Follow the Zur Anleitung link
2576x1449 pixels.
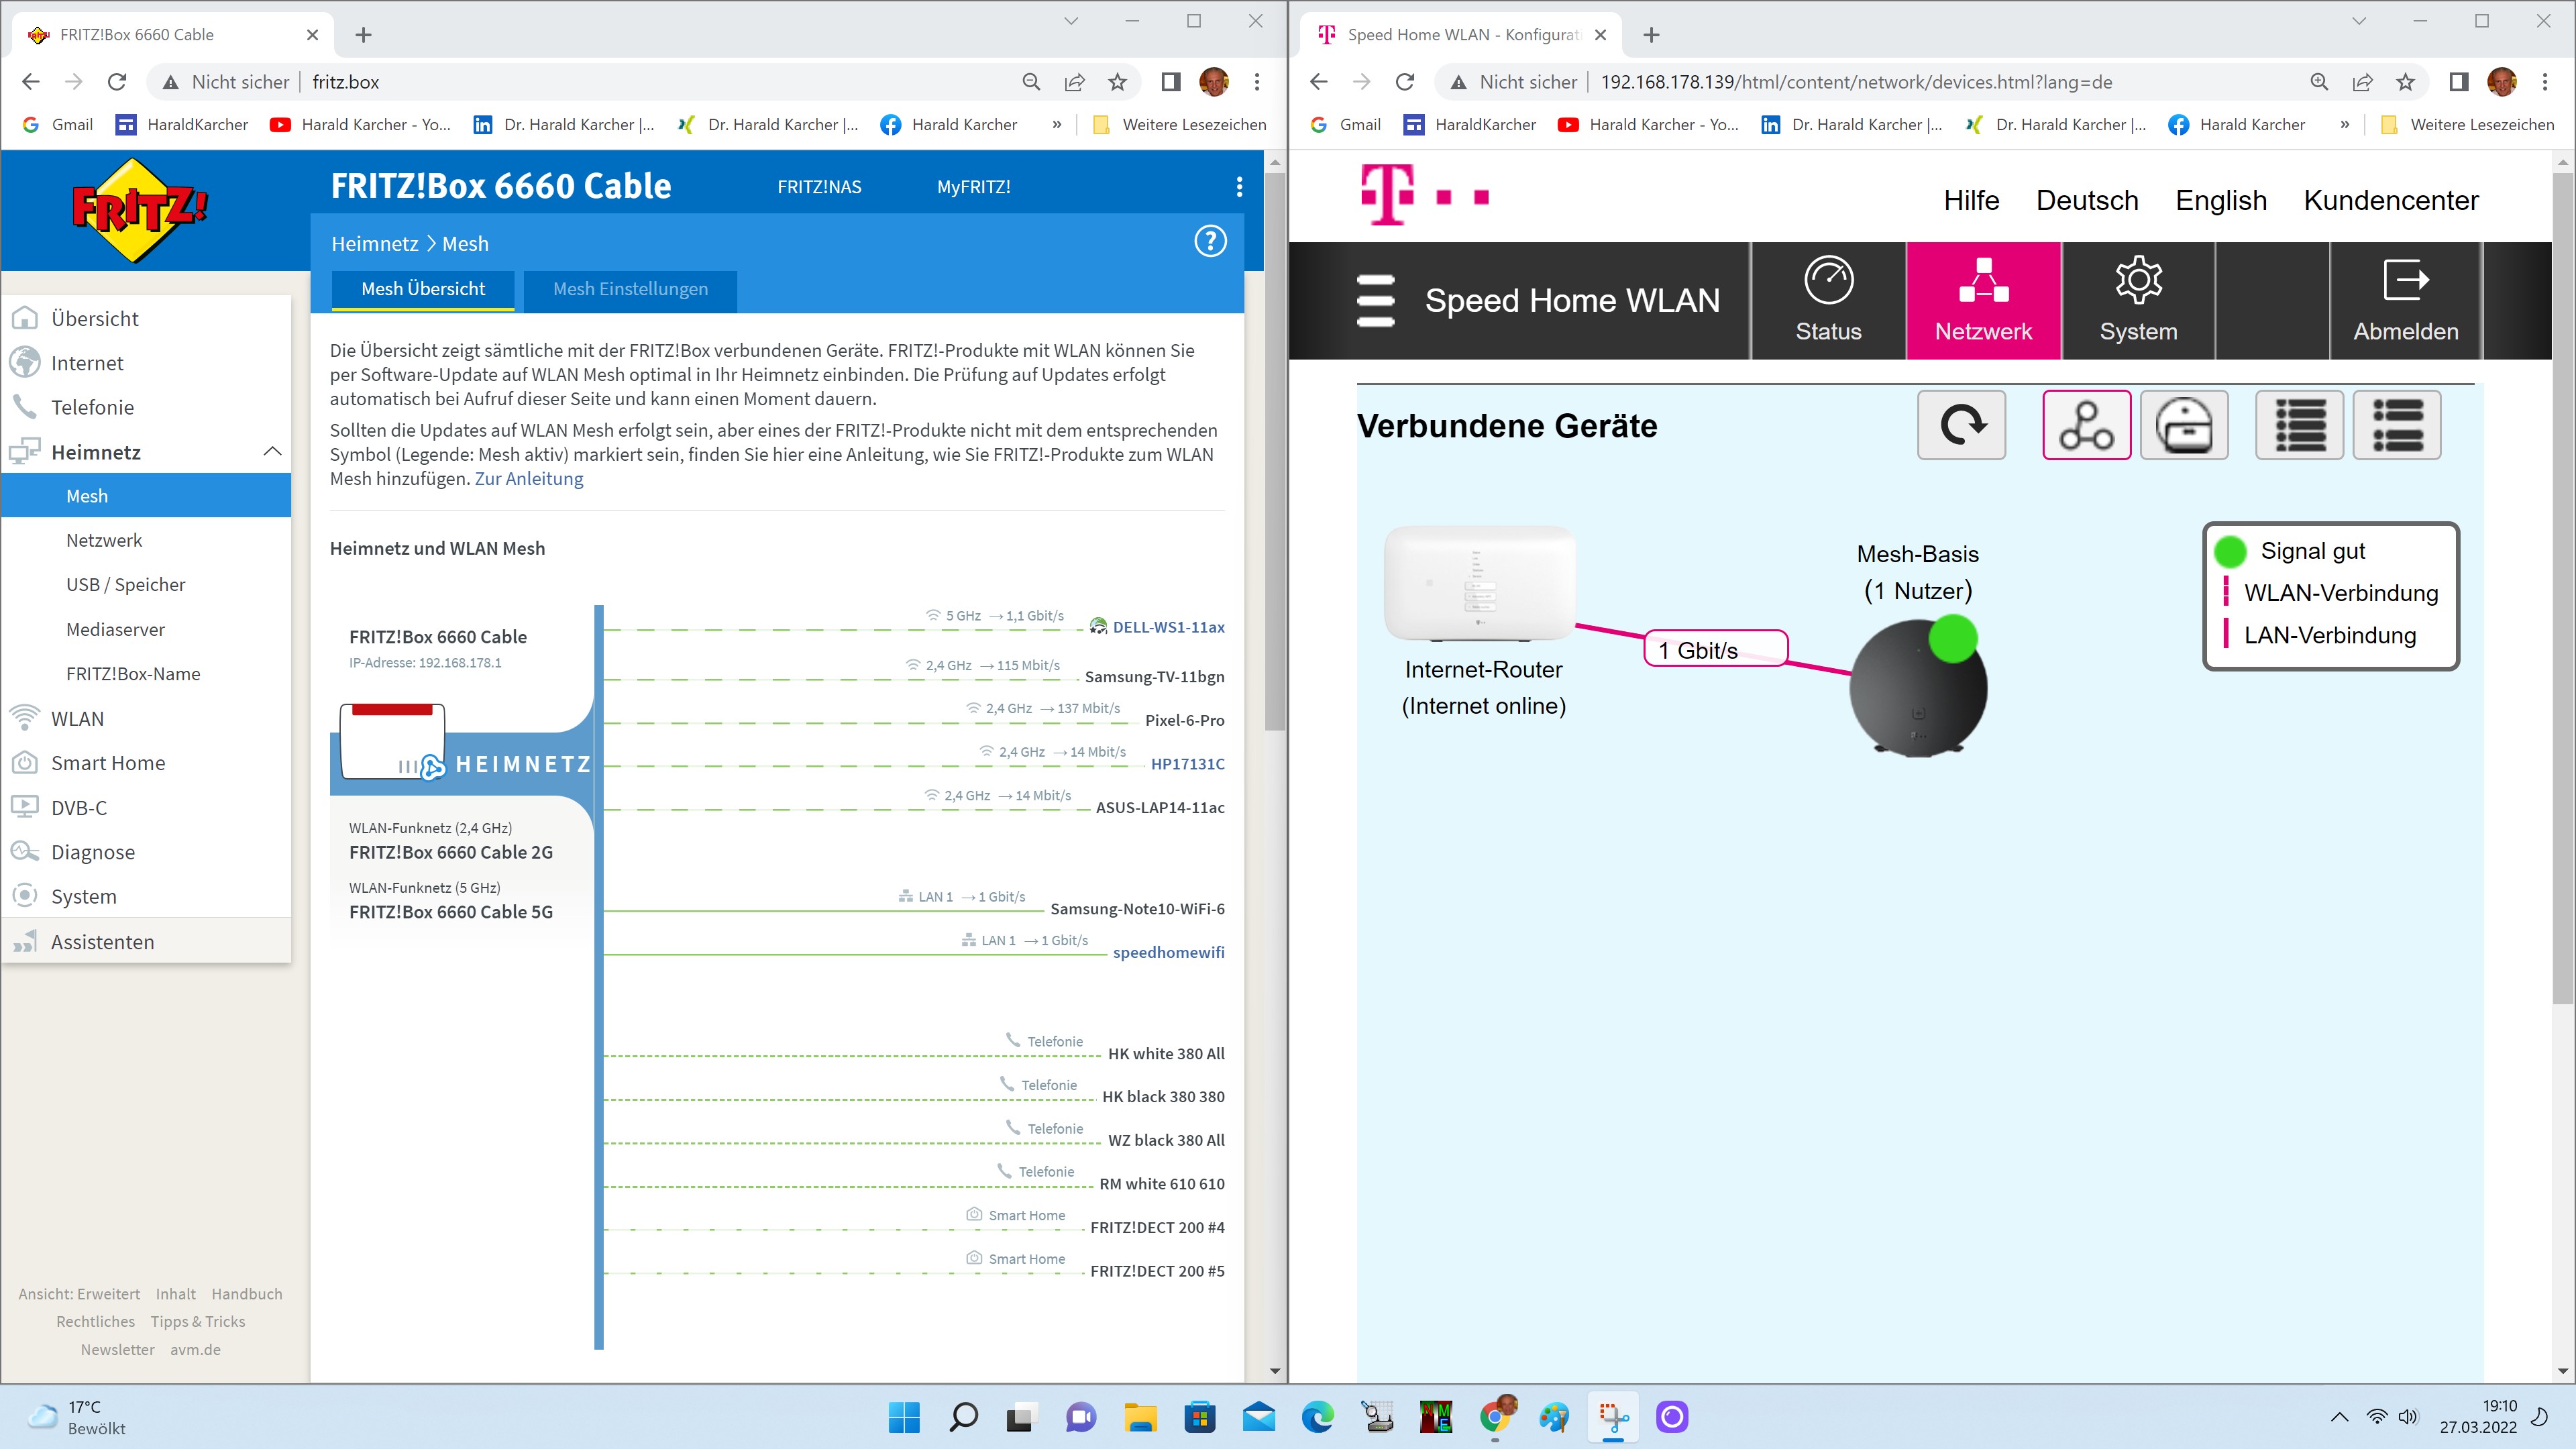pyautogui.click(x=528, y=479)
